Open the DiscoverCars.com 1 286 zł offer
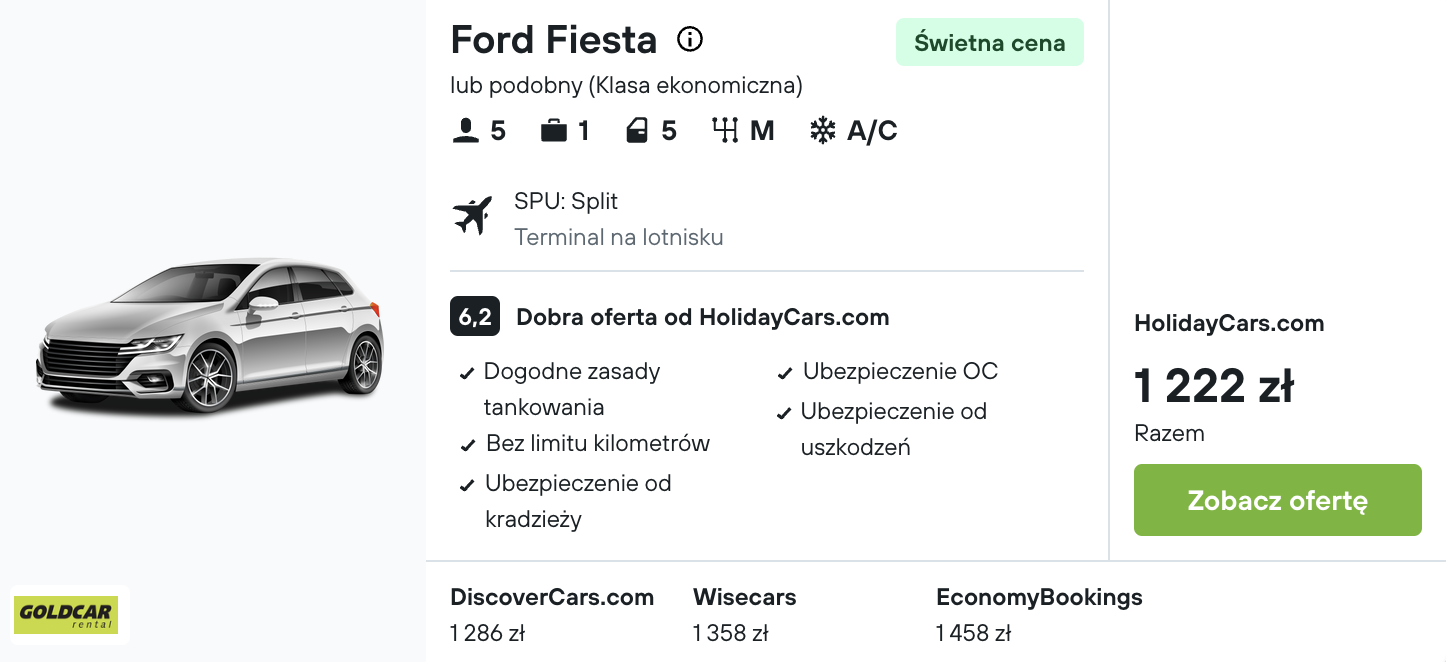 tap(551, 614)
